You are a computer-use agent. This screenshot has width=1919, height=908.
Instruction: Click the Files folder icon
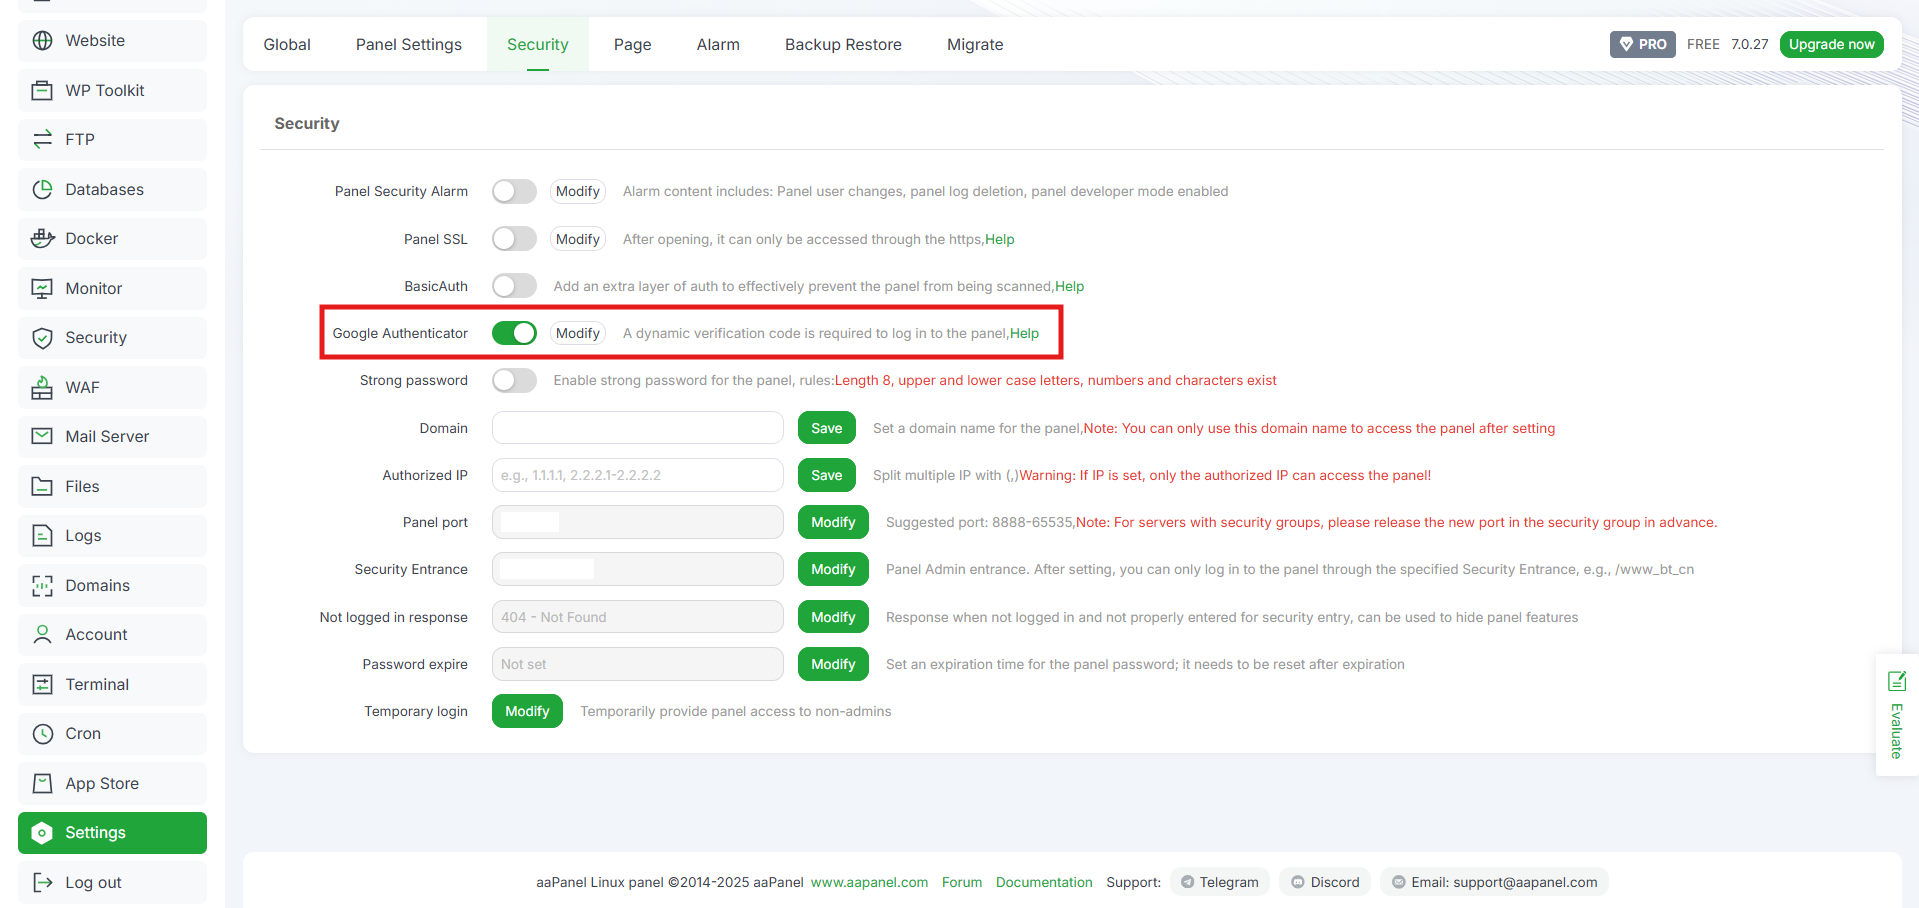point(42,486)
